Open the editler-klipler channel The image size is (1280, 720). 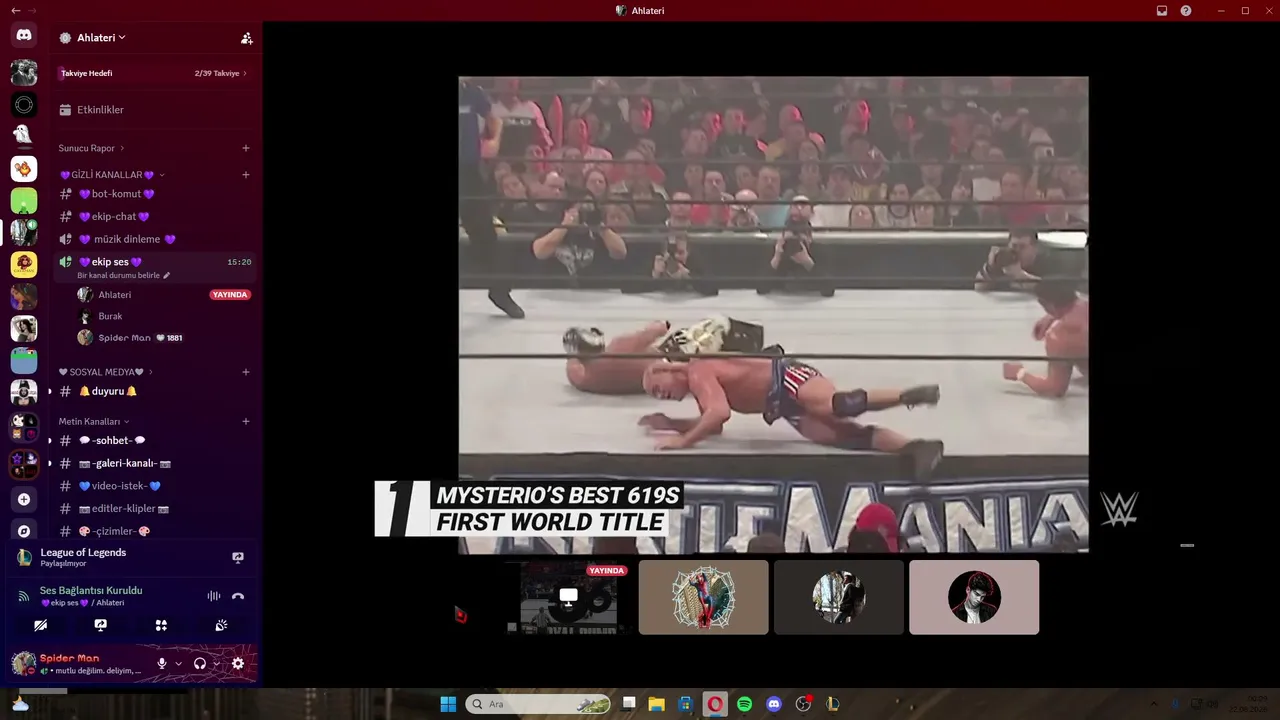(155, 508)
